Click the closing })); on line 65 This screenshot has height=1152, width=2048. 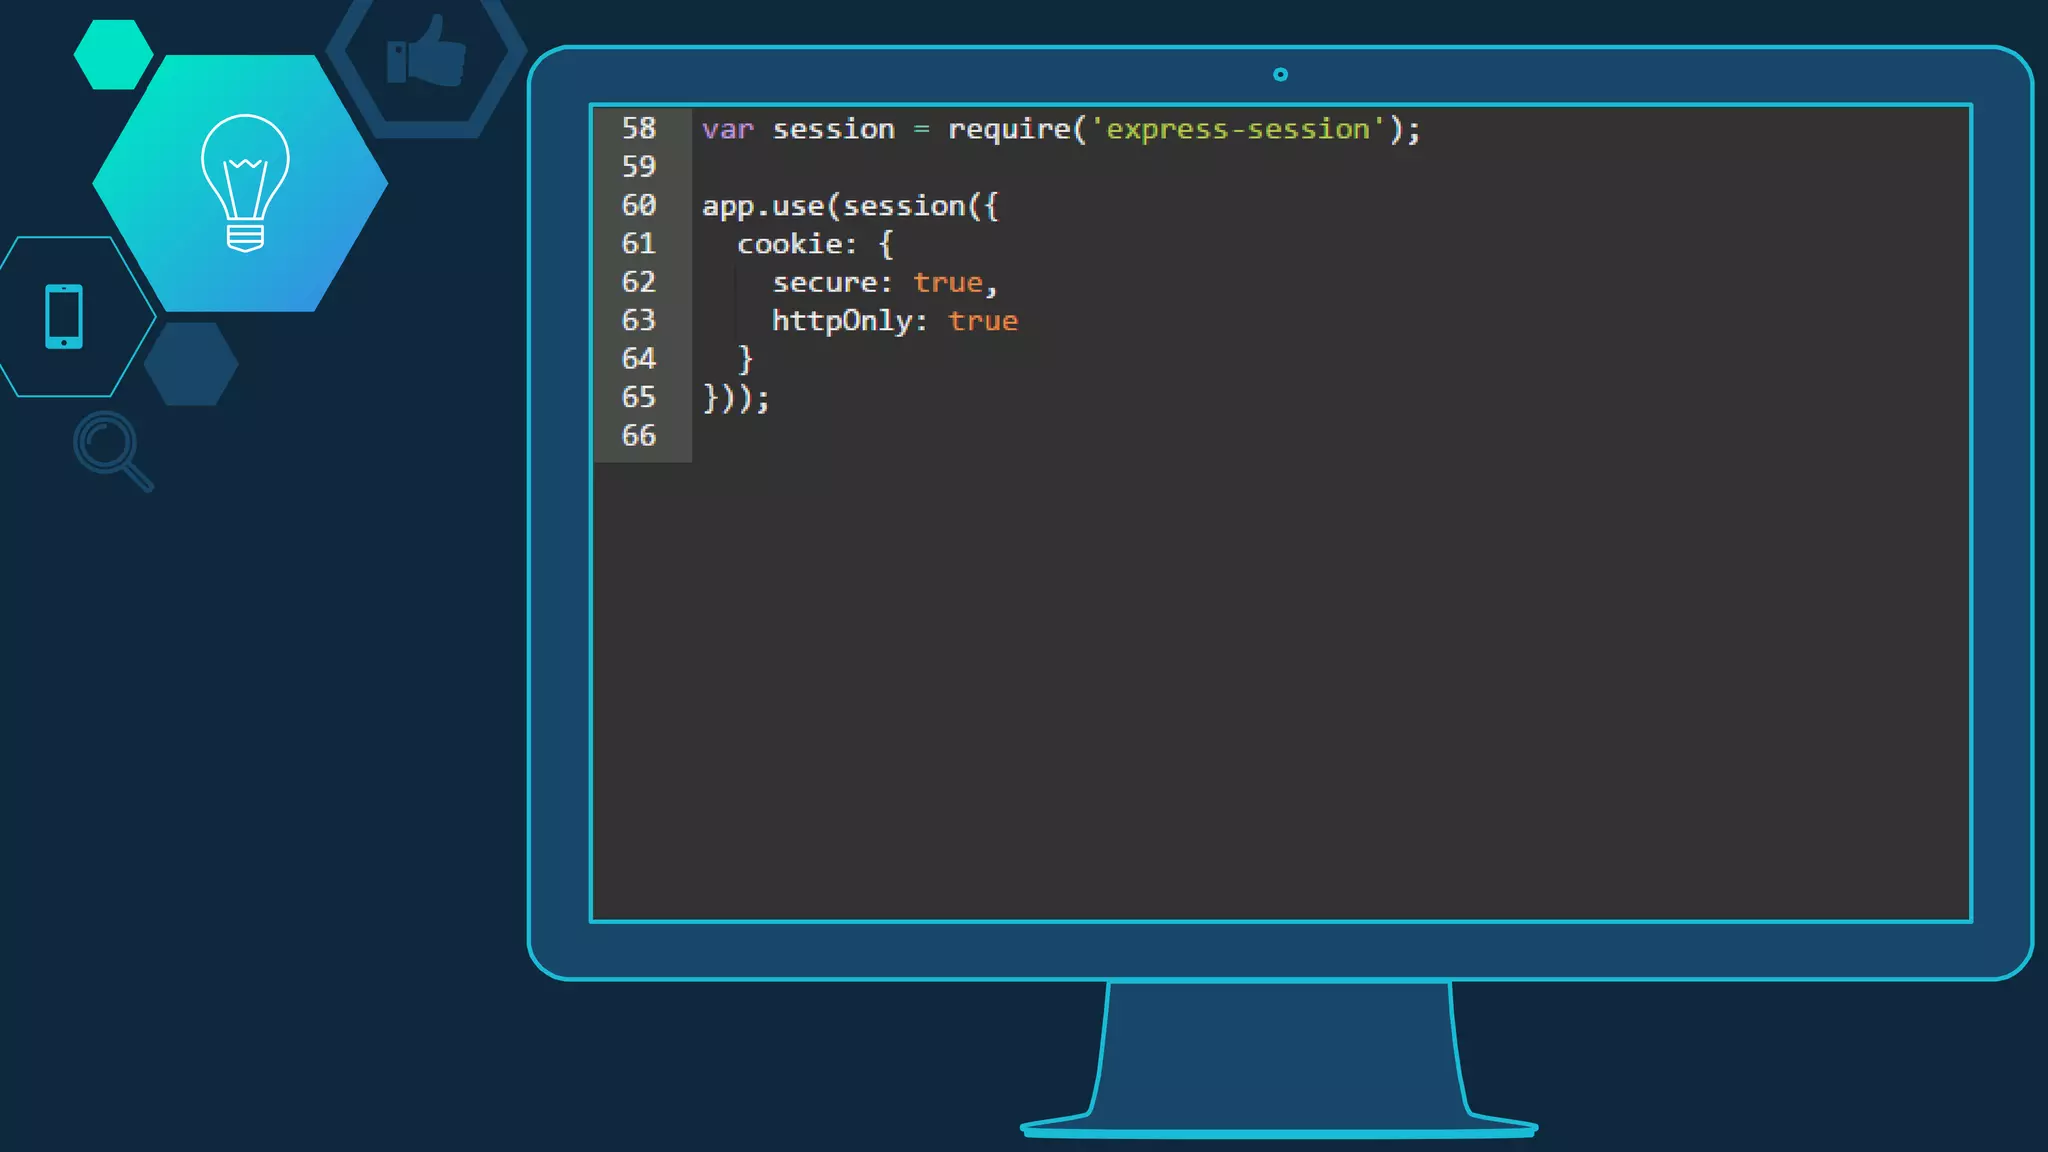(x=736, y=399)
